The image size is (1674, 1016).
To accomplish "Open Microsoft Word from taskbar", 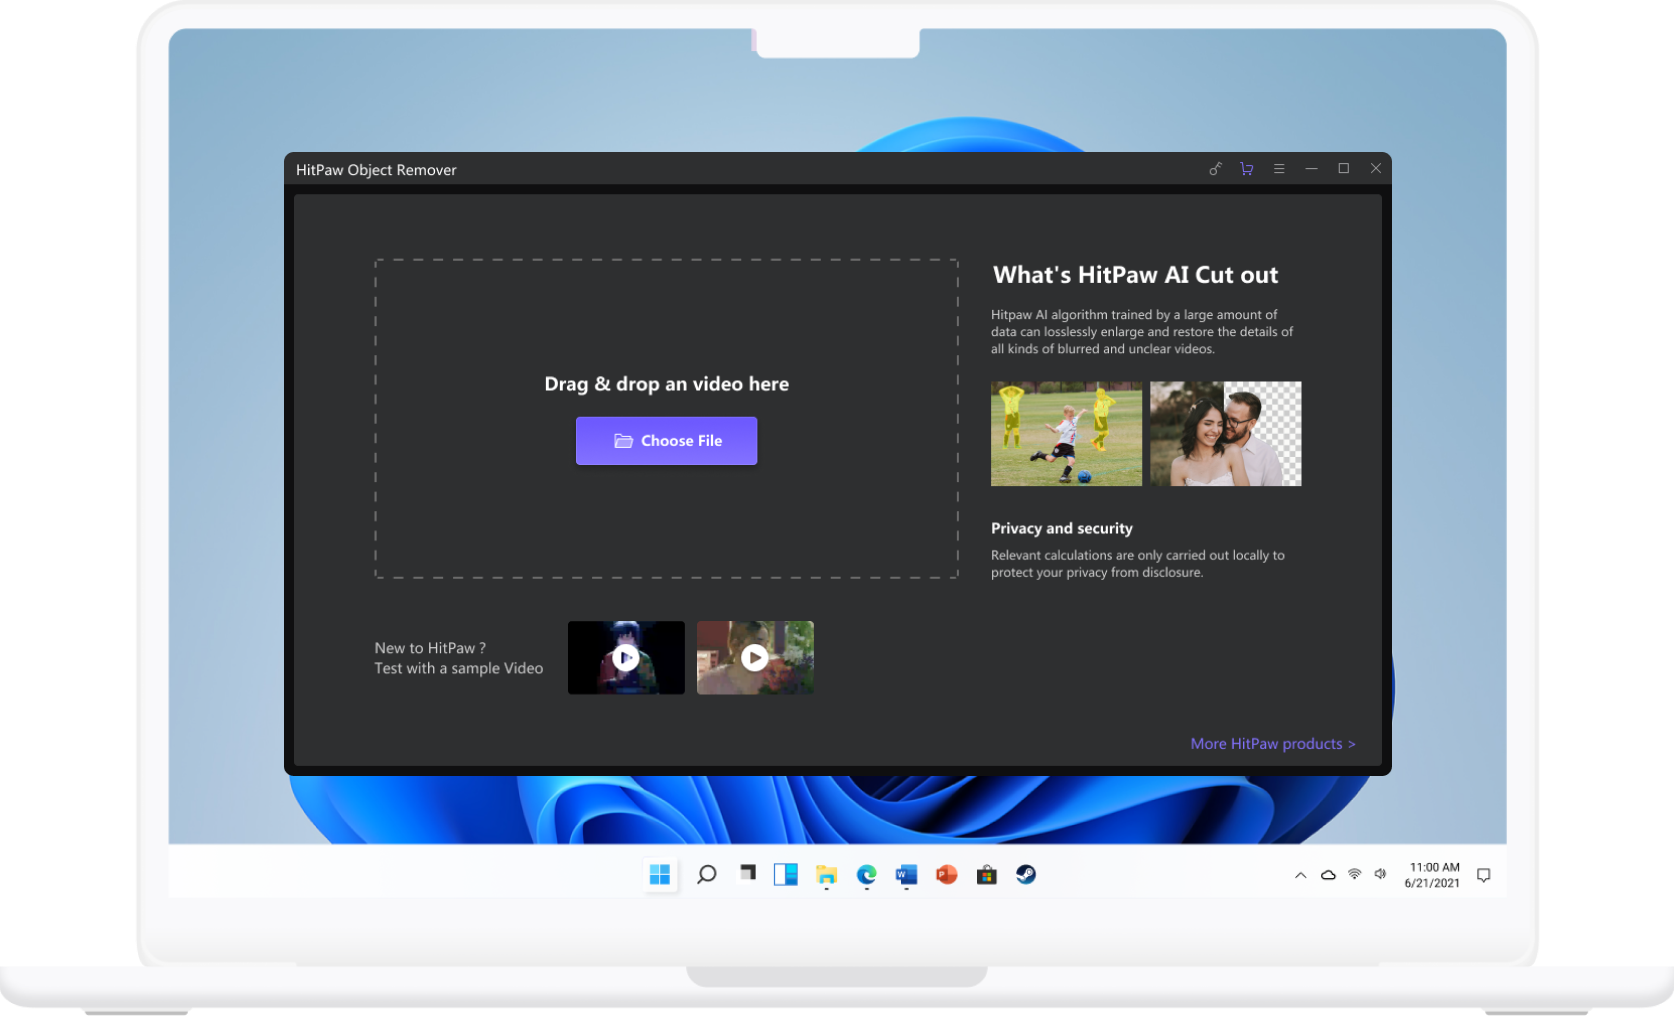I will coord(906,875).
